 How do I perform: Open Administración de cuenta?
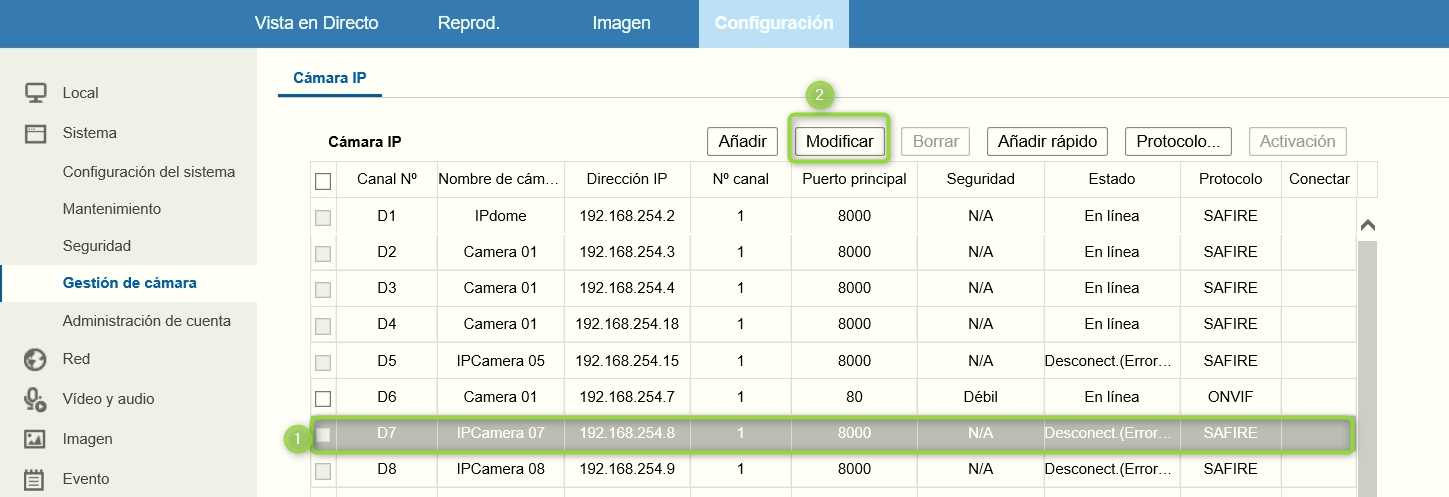[x=147, y=321]
